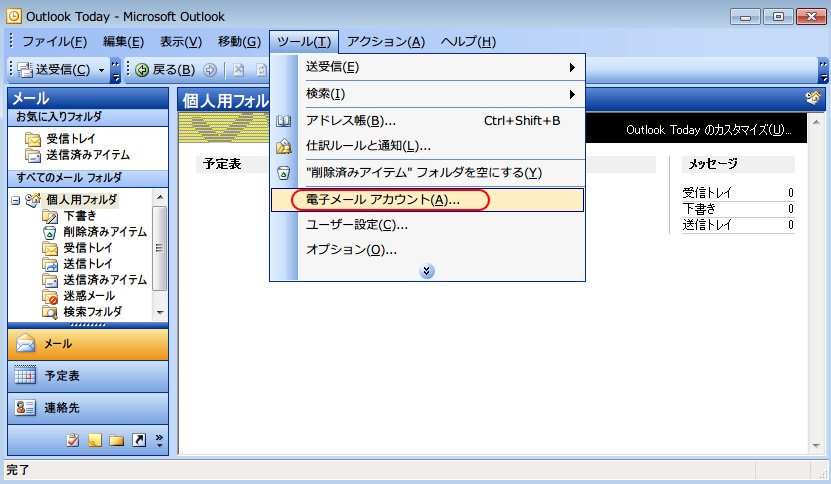Click the green Back arrow toolbar button
The image size is (831, 484).
143,70
